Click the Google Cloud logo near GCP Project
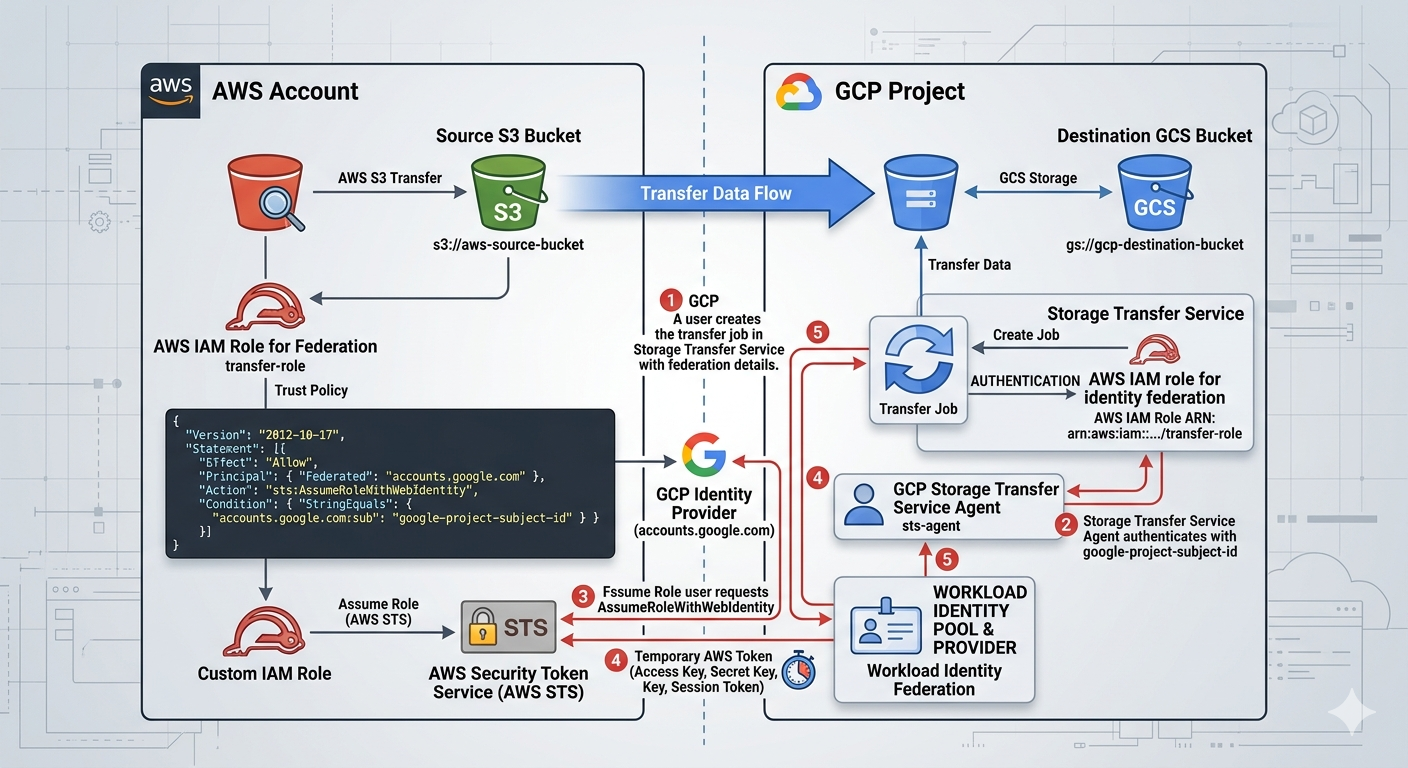The height and width of the screenshot is (768, 1408). point(797,90)
